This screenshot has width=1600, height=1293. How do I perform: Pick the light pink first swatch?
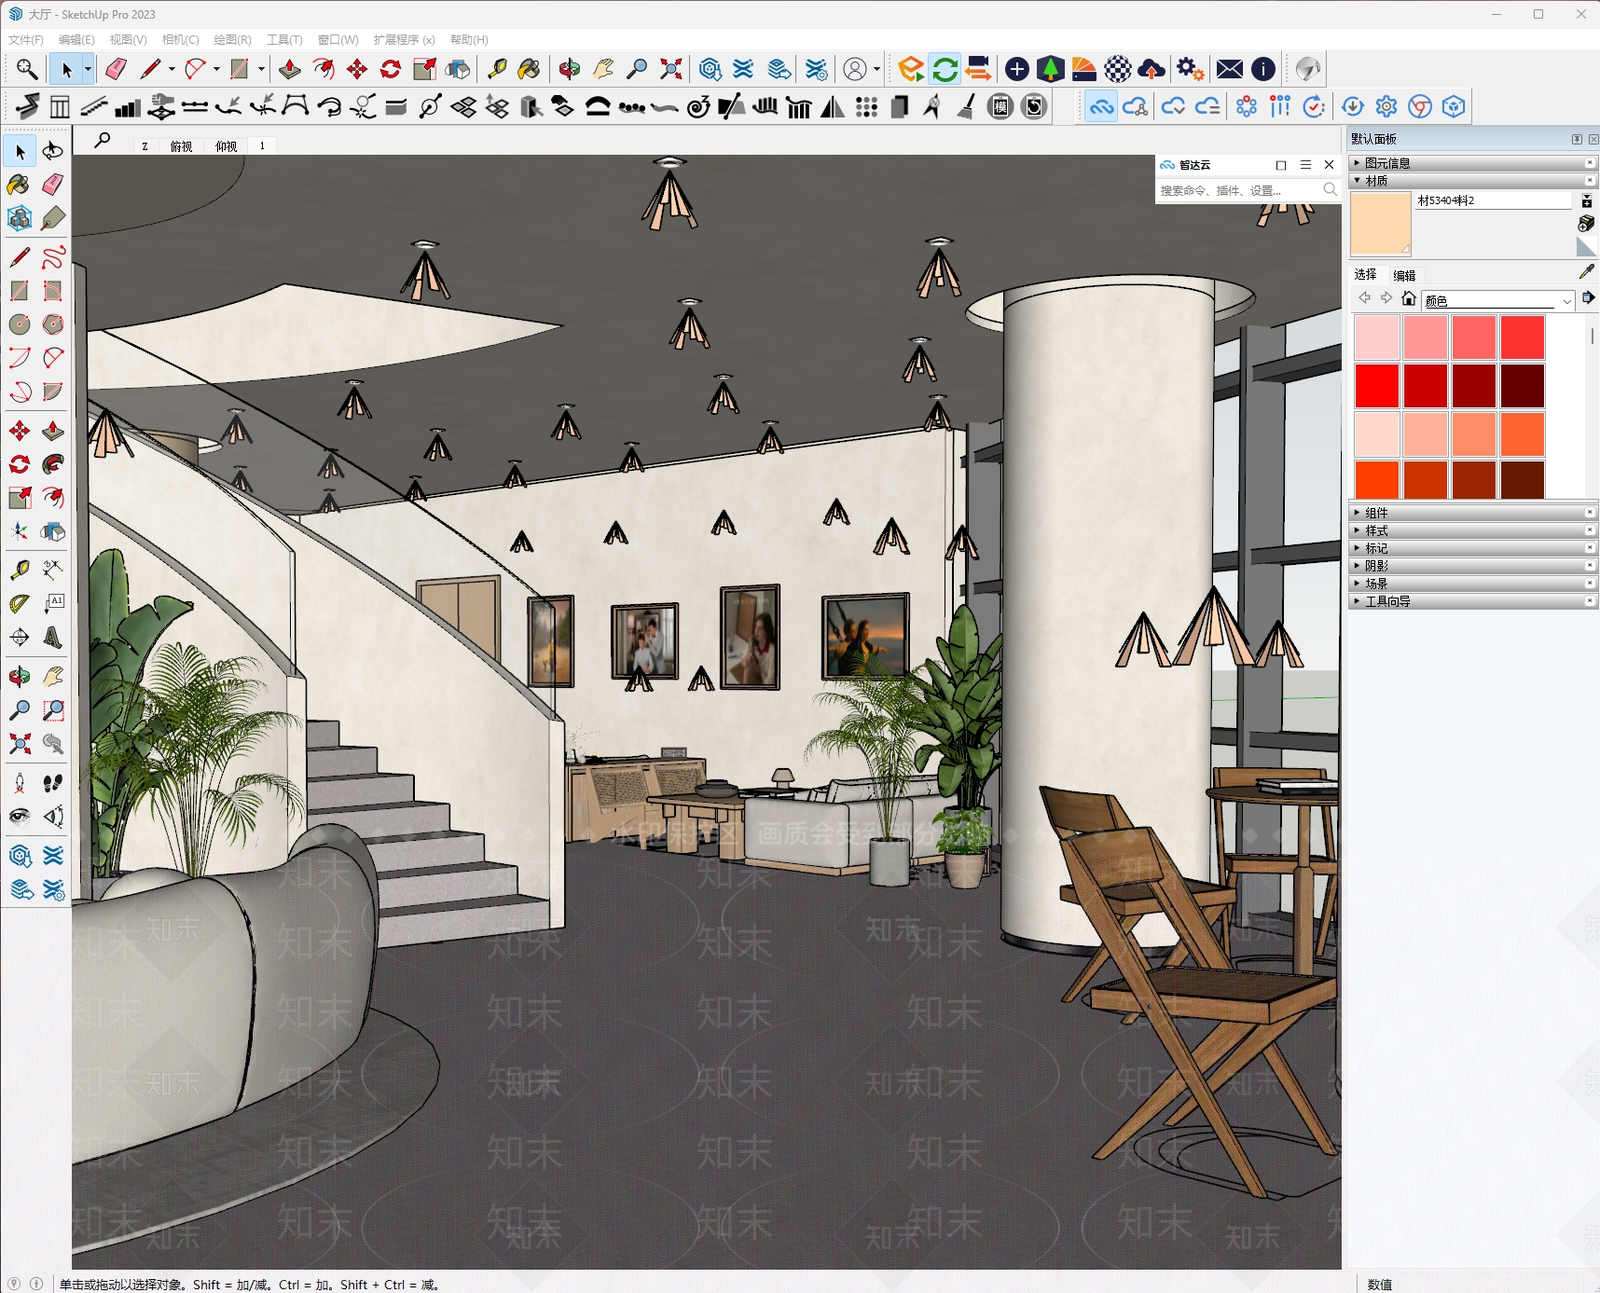[1377, 337]
